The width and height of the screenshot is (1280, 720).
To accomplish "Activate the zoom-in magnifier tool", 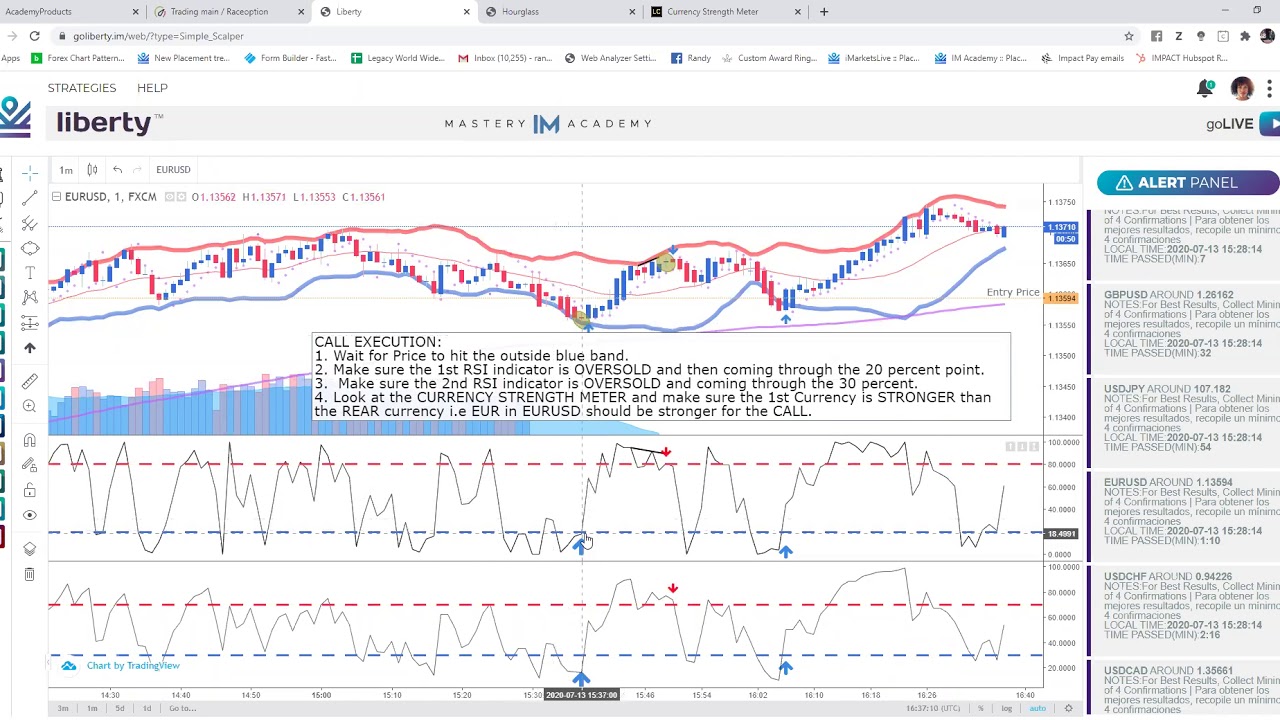I will pyautogui.click(x=30, y=406).
